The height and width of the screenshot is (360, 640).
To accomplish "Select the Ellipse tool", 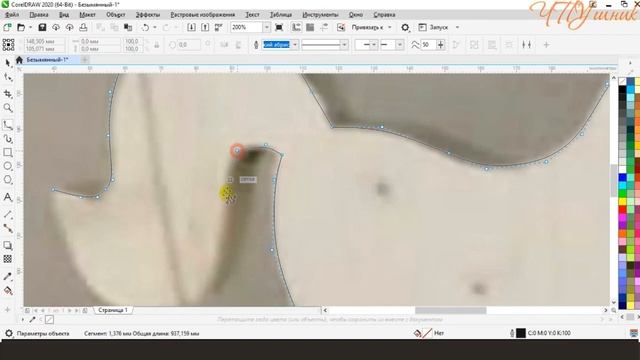I will pos(7,166).
